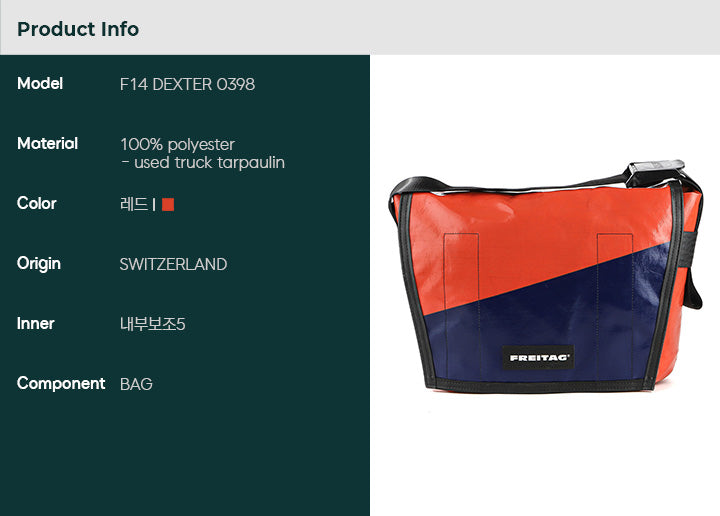Click the bag's shoulder strap buckle
This screenshot has height=516, width=720.
[655, 170]
